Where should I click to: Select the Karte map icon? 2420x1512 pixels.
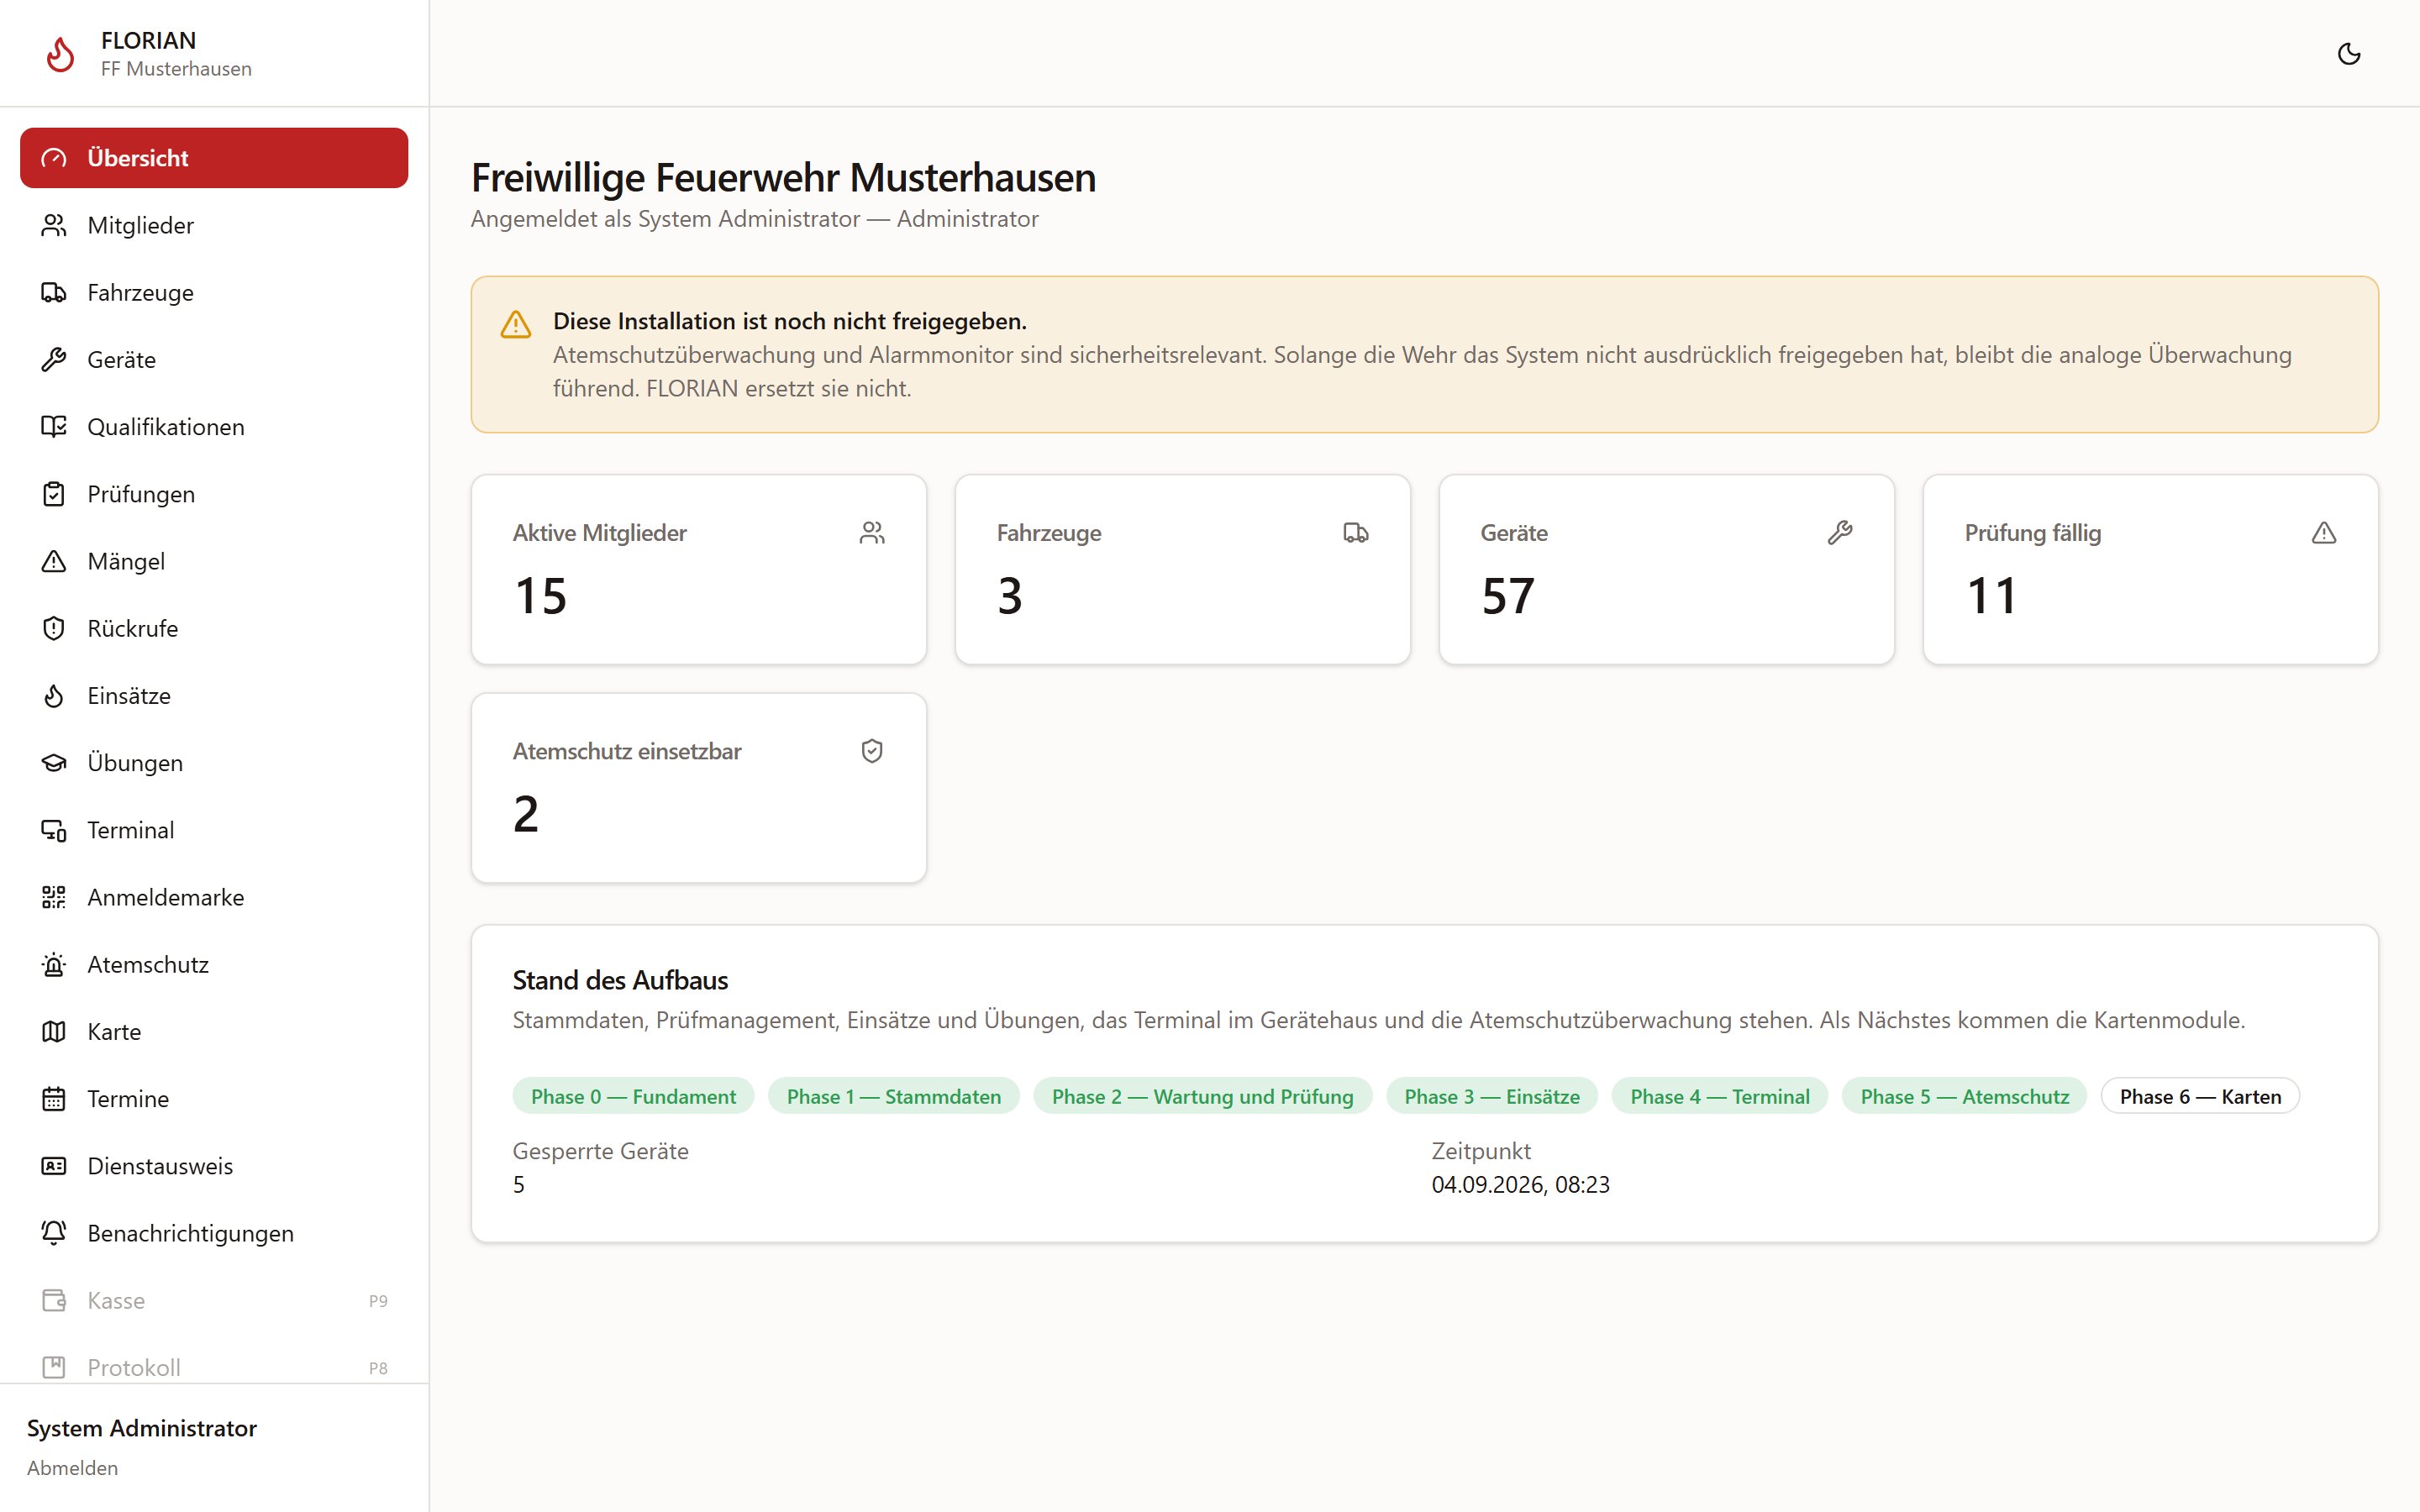54,1031
